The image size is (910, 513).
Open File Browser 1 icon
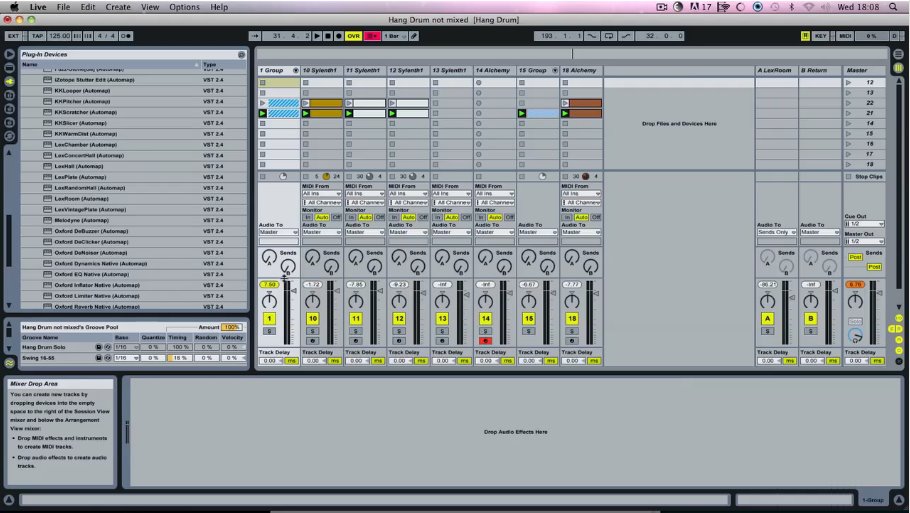10,95
